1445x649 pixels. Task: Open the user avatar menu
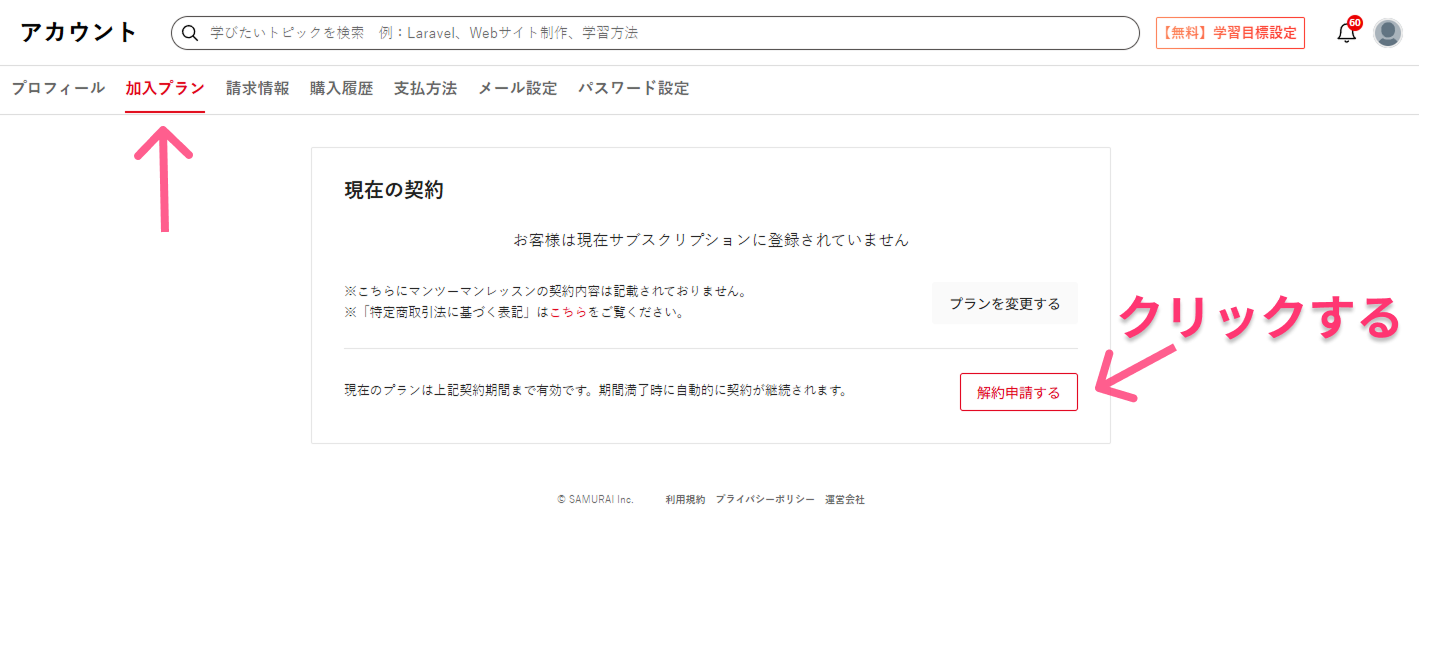tap(1387, 33)
